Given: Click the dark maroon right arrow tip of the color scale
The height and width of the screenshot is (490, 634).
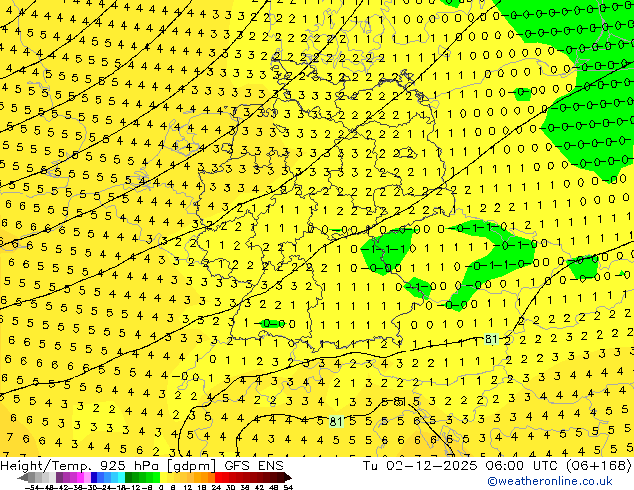Looking at the screenshot, I should pos(288,477).
